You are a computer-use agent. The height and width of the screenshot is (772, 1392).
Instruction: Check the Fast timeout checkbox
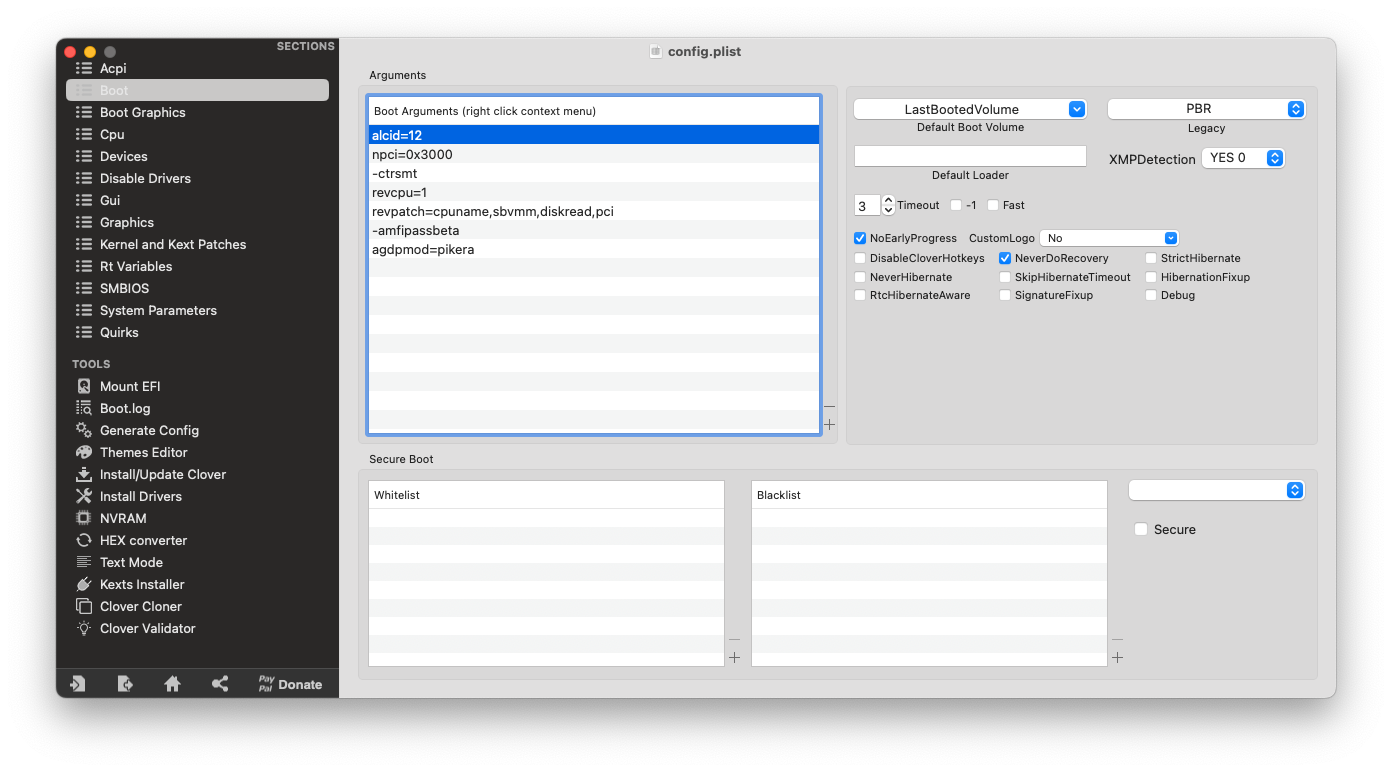993,205
